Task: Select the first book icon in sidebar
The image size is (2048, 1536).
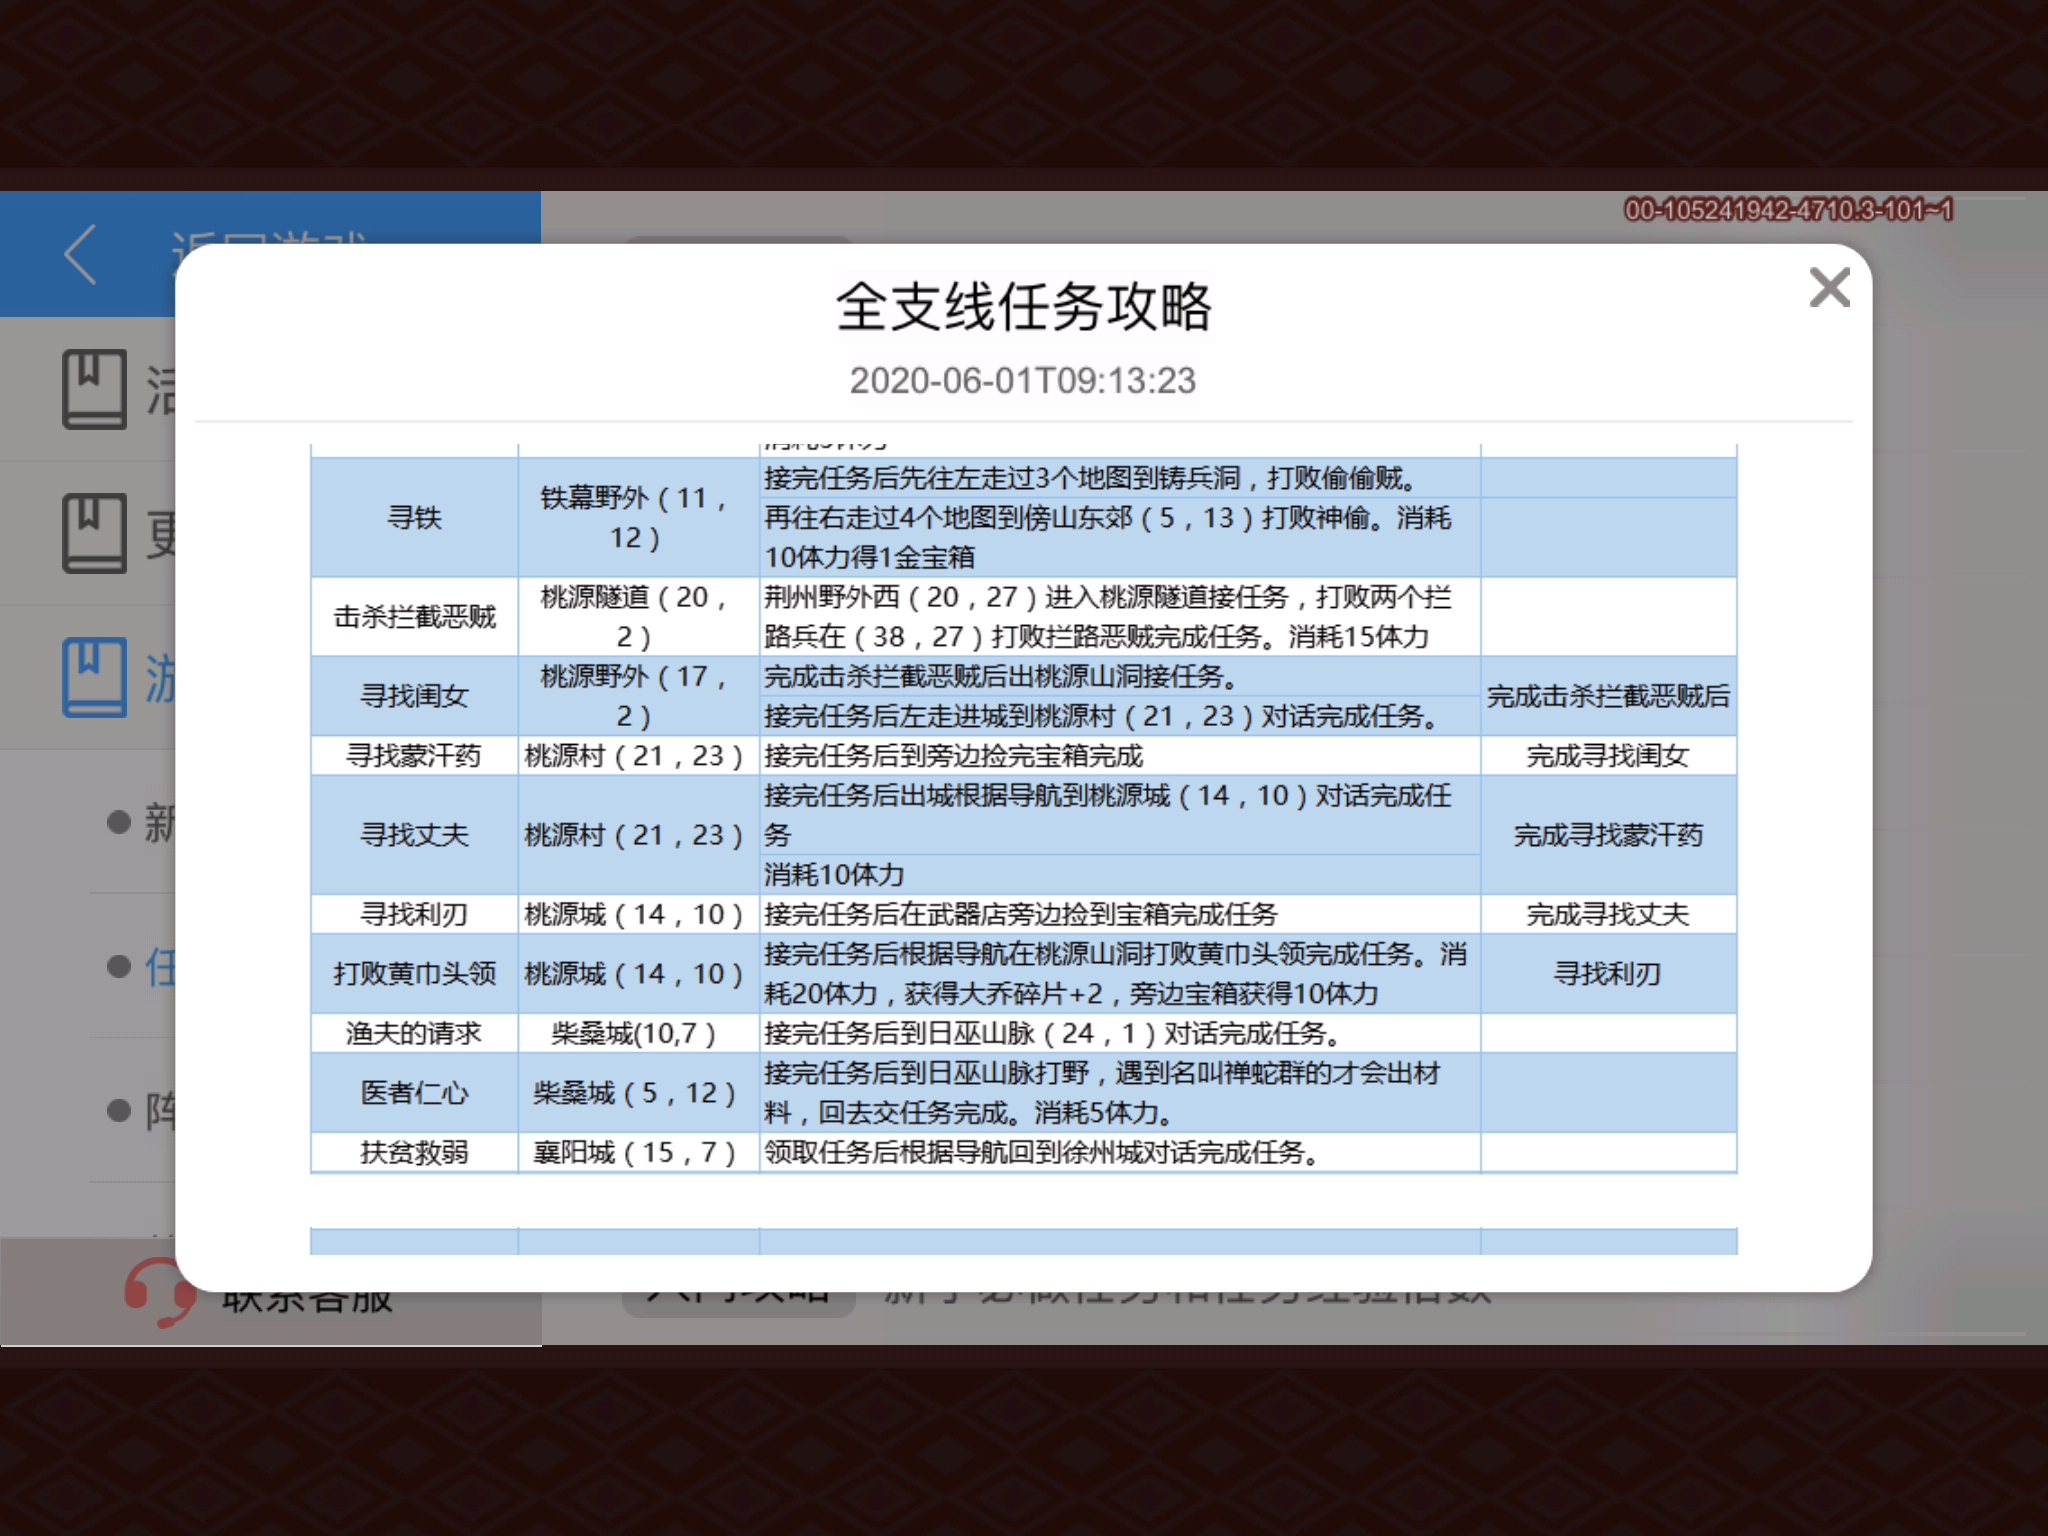Action: point(95,389)
